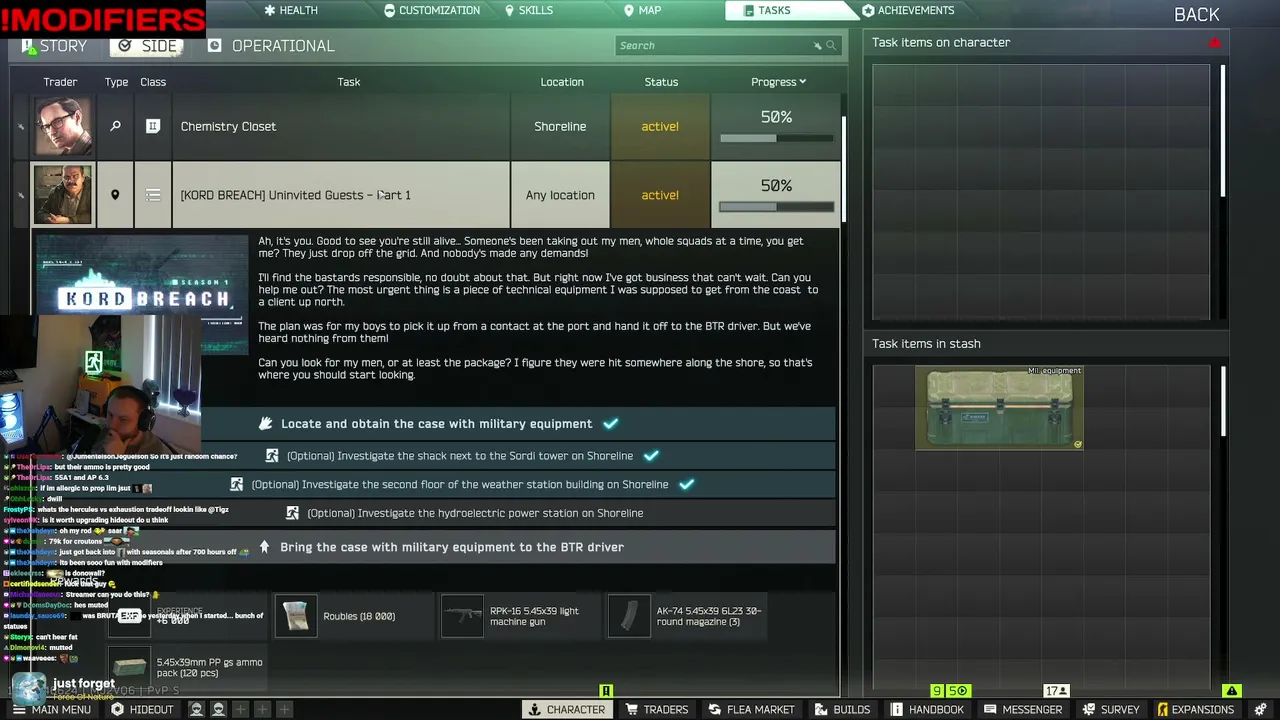The width and height of the screenshot is (1280, 720).
Task: Toggle the Side tasks filter
Action: (x=147, y=46)
